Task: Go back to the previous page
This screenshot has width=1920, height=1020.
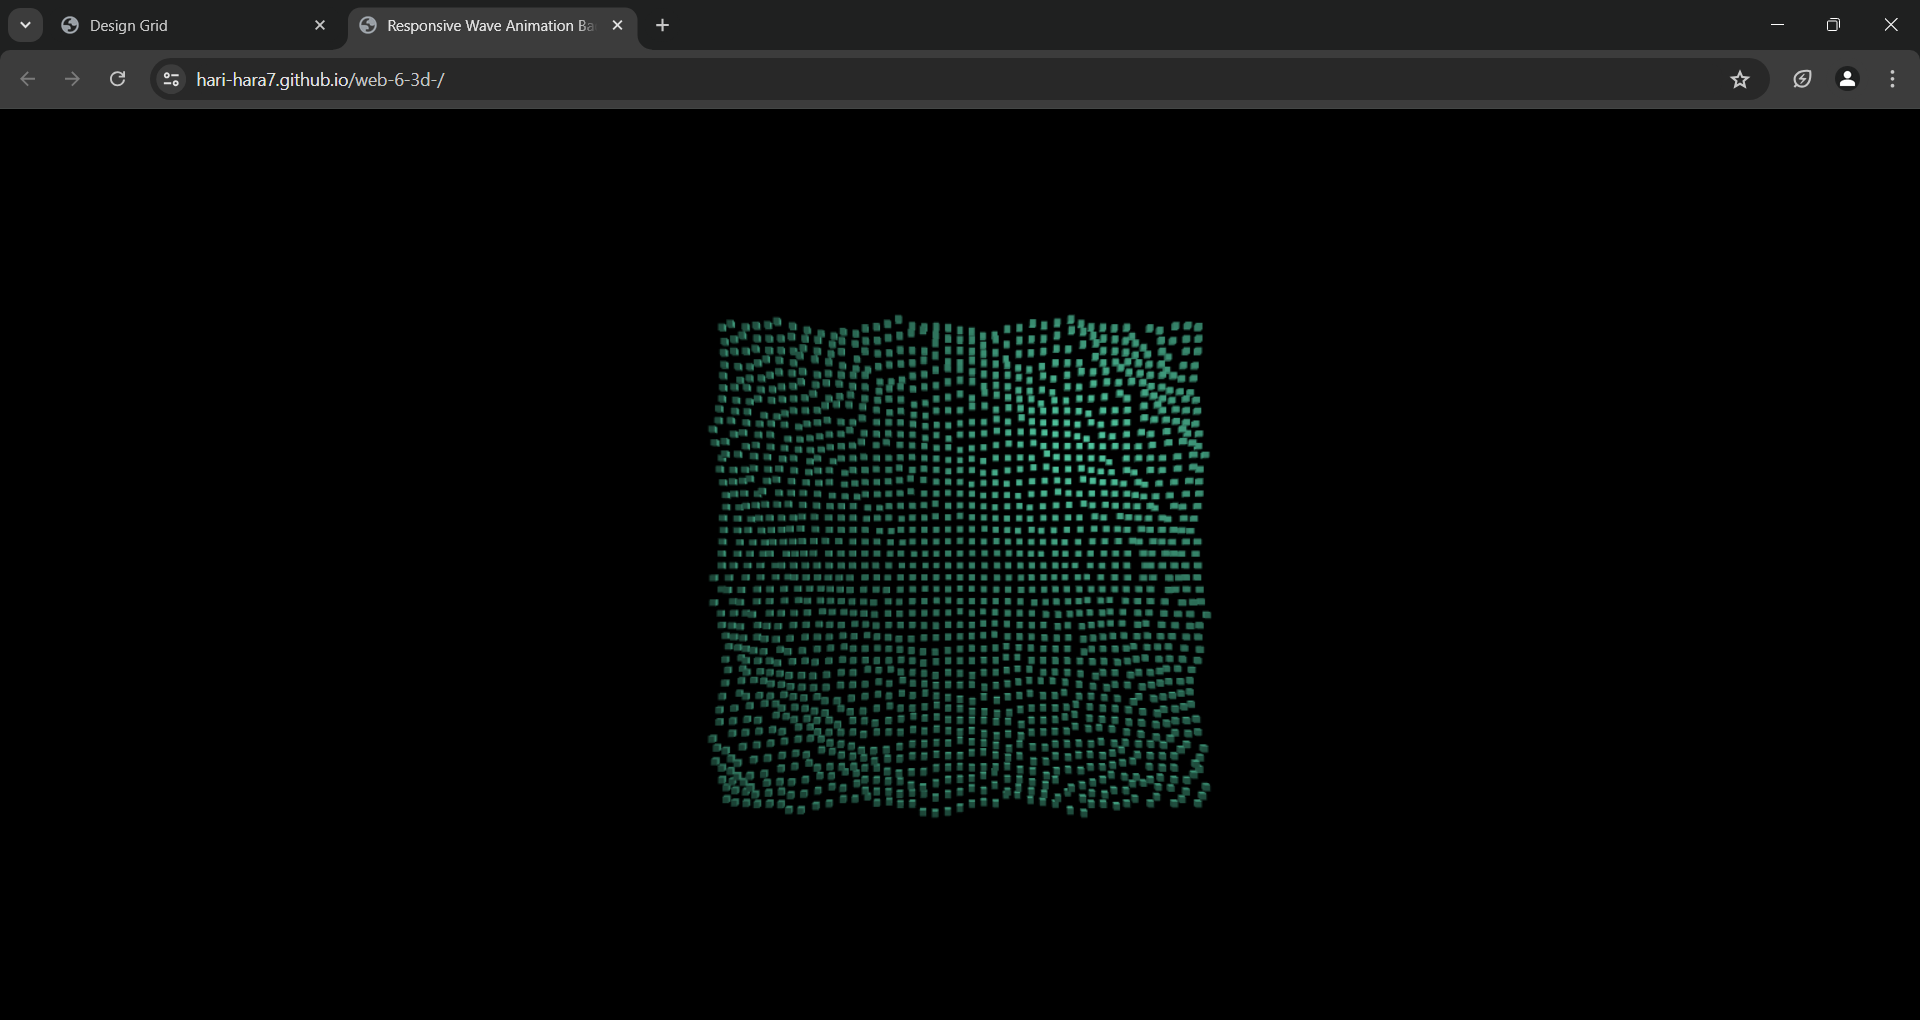Action: click(x=28, y=79)
